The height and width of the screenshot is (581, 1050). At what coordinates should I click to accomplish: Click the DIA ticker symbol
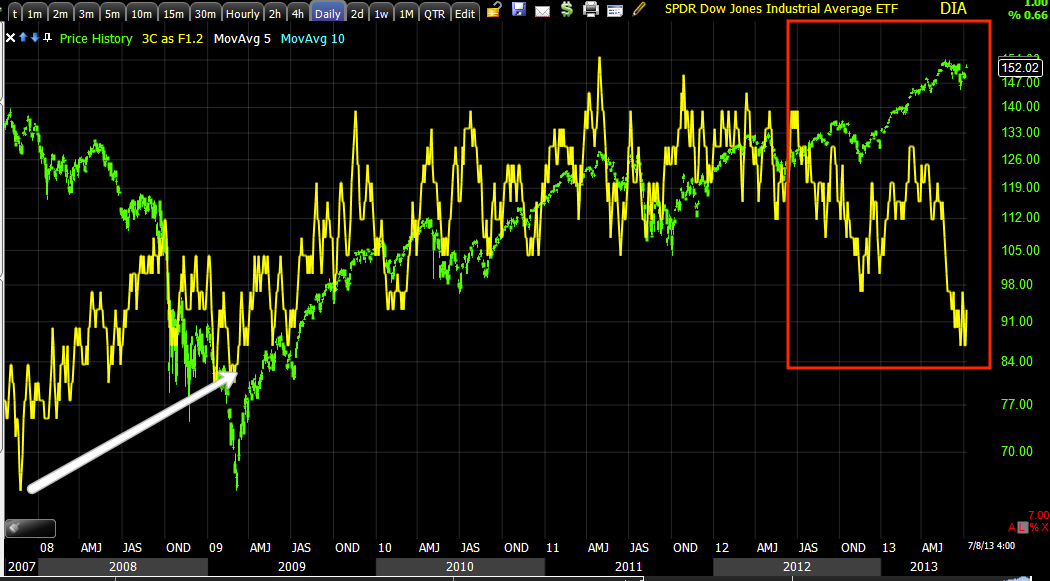pos(953,9)
